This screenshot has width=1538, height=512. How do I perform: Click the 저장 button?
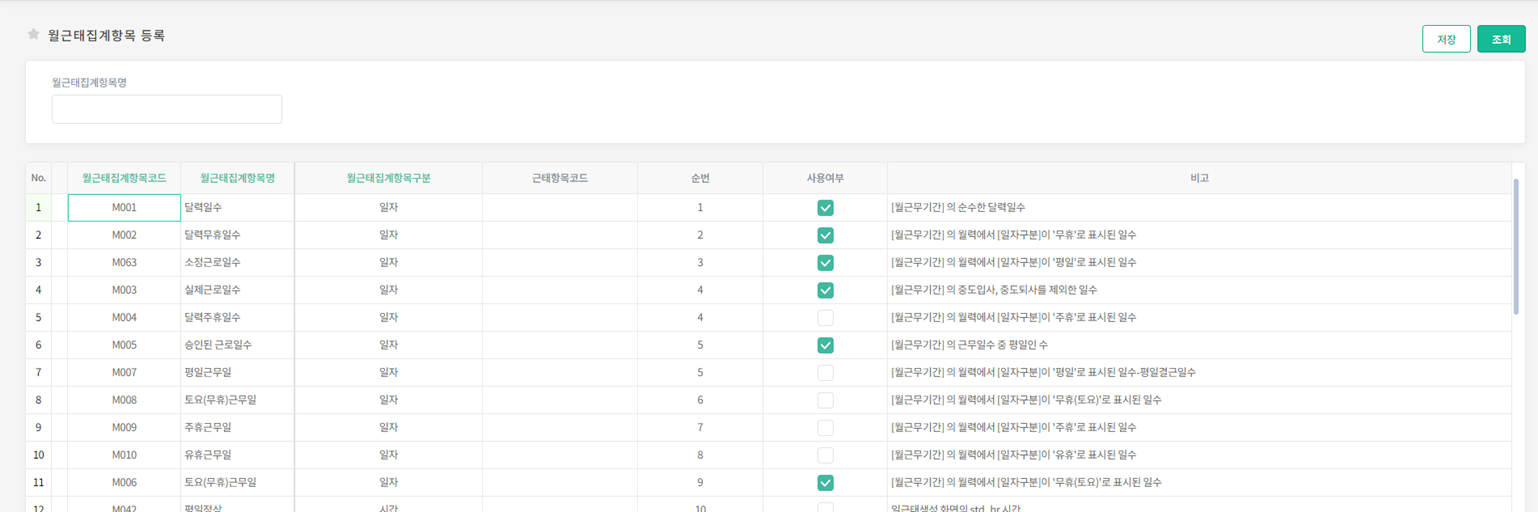[1446, 39]
